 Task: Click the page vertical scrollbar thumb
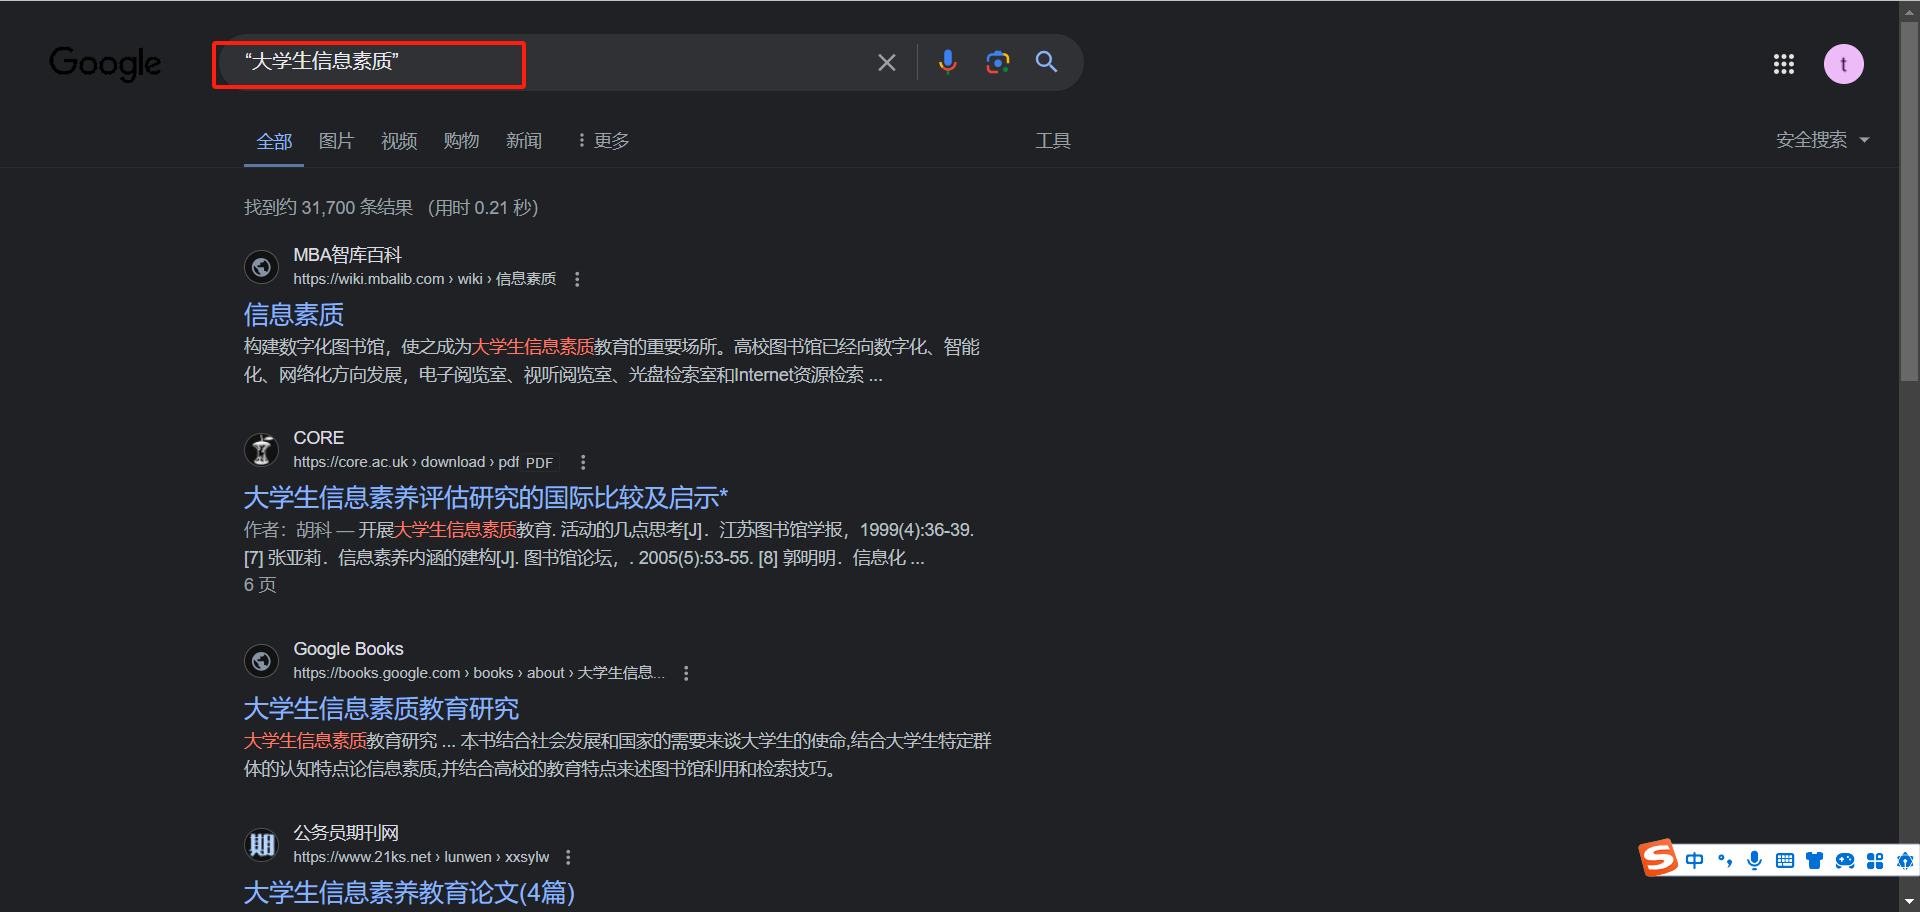pyautogui.click(x=1909, y=200)
